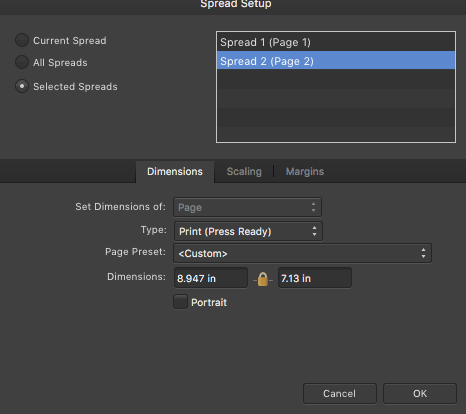Select the Current Spread radio button

(22, 40)
